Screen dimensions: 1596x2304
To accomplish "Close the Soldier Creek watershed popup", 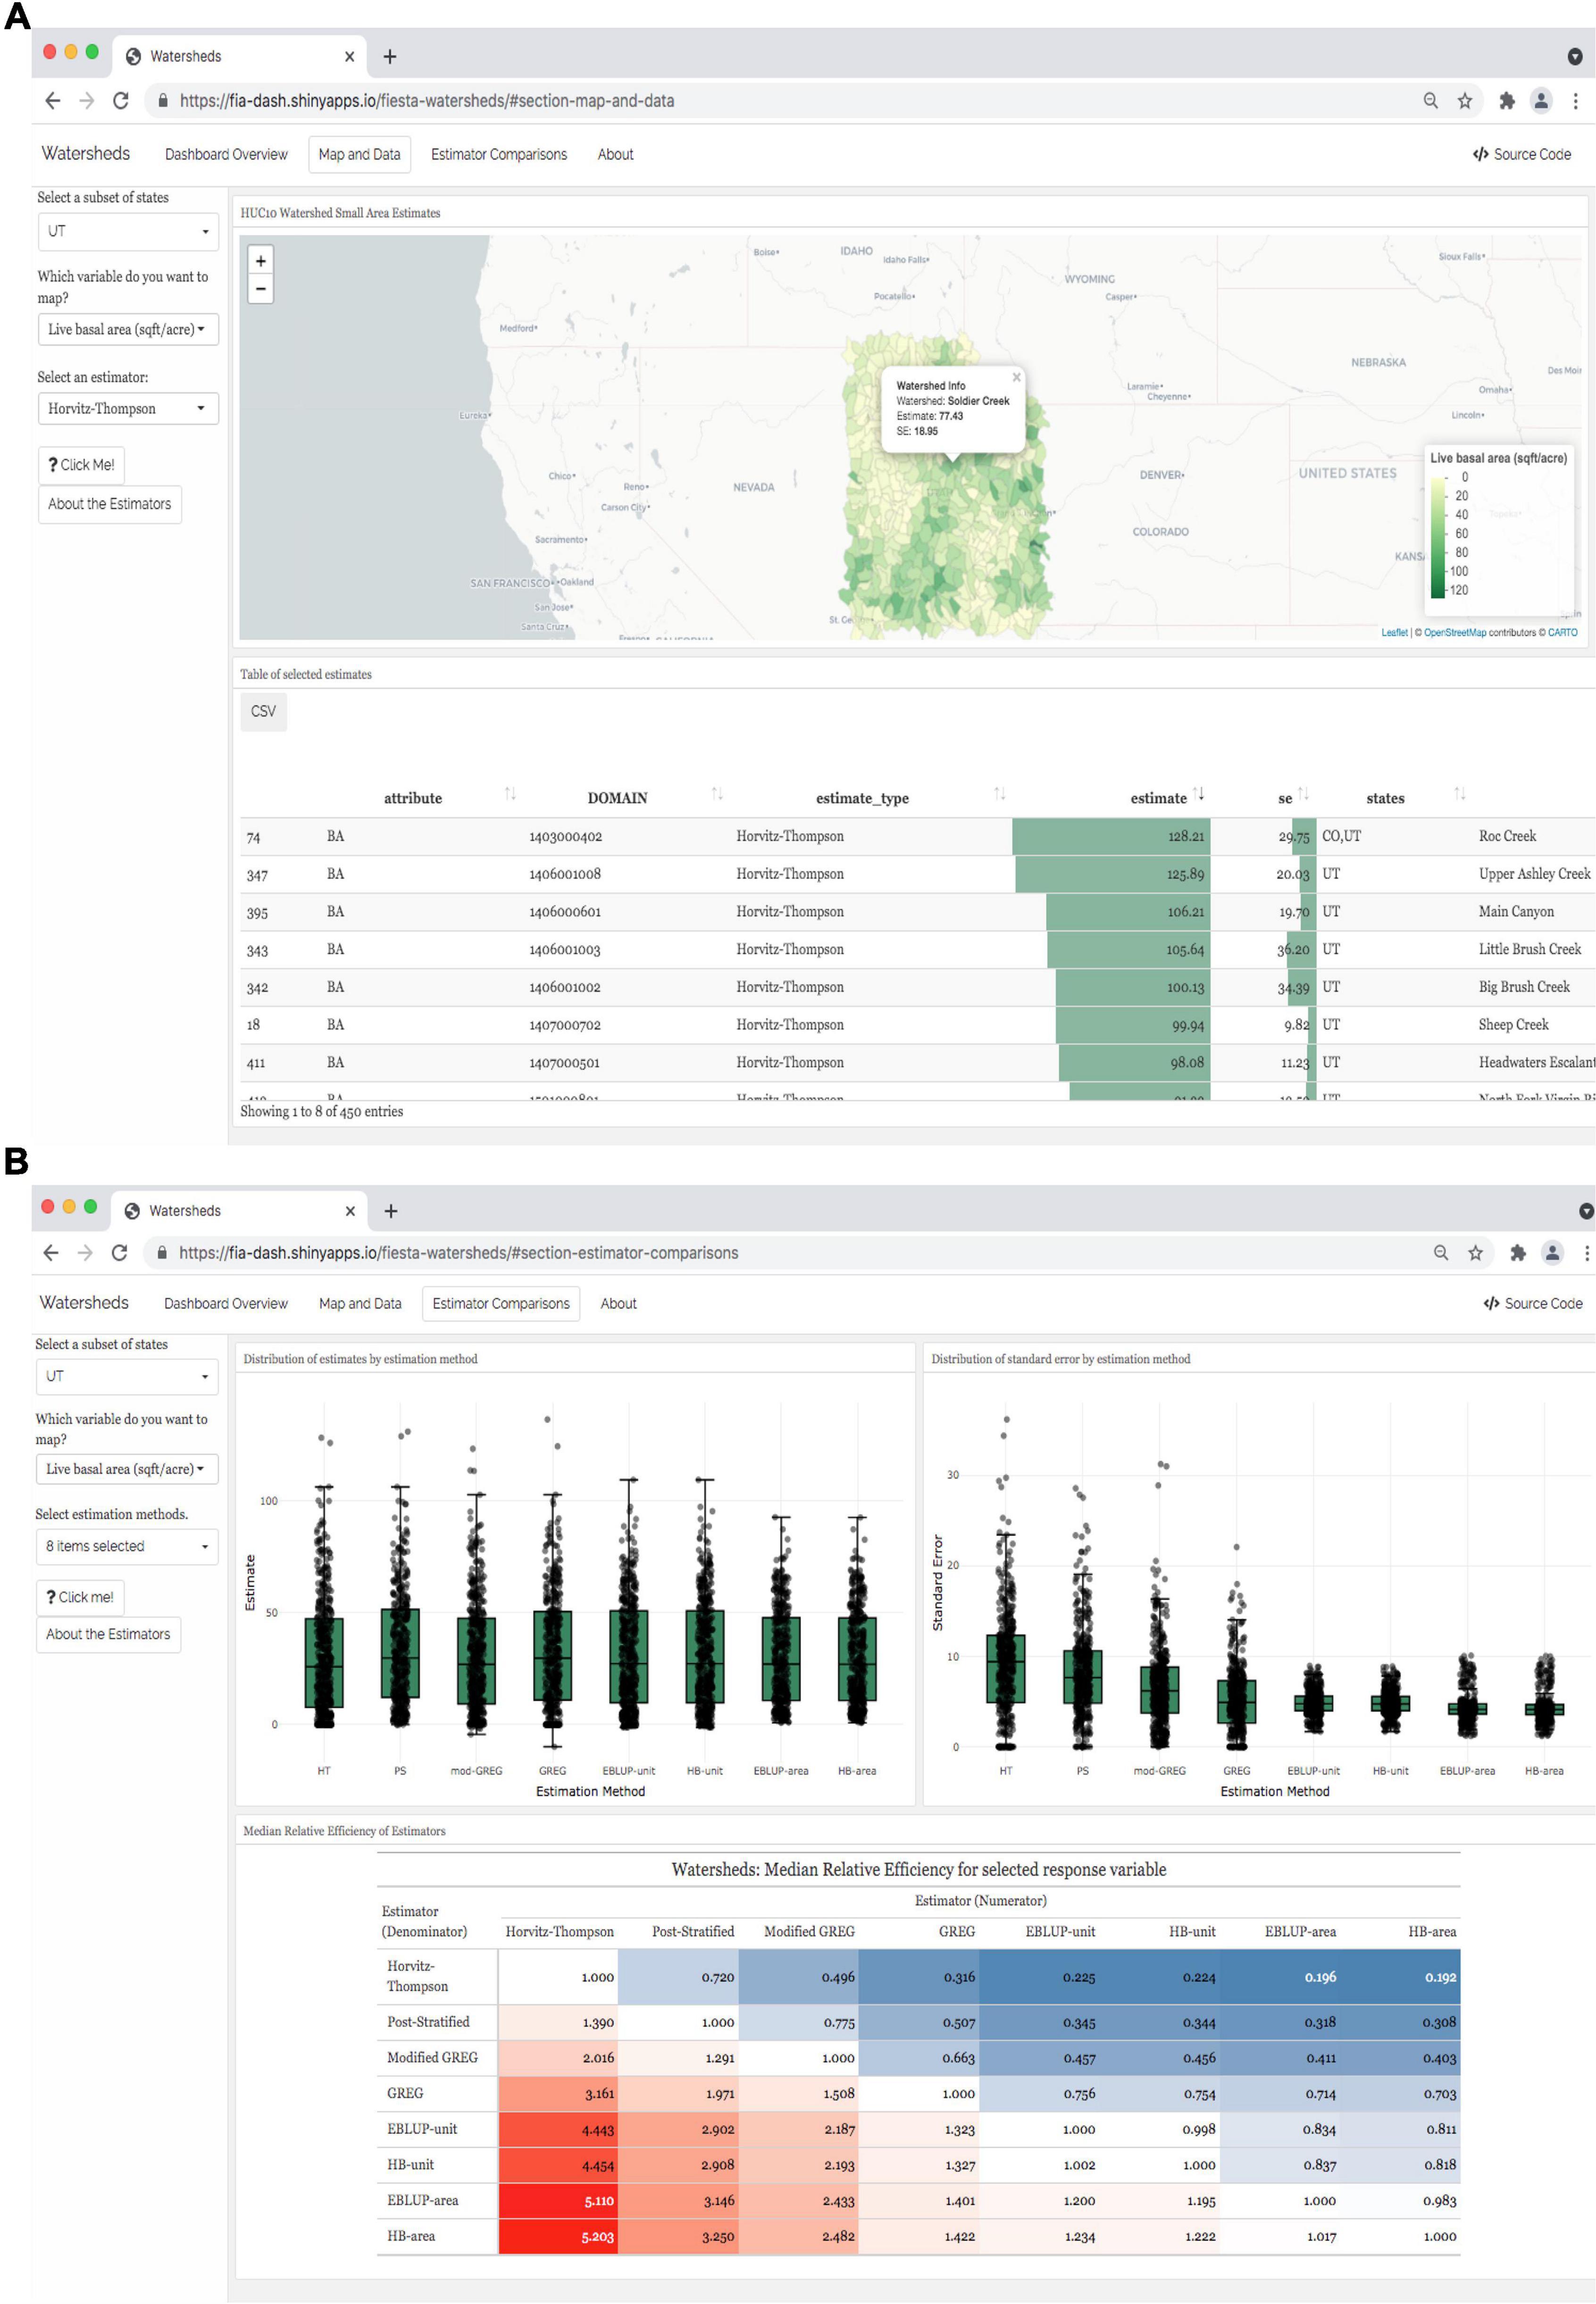I will [x=1016, y=377].
